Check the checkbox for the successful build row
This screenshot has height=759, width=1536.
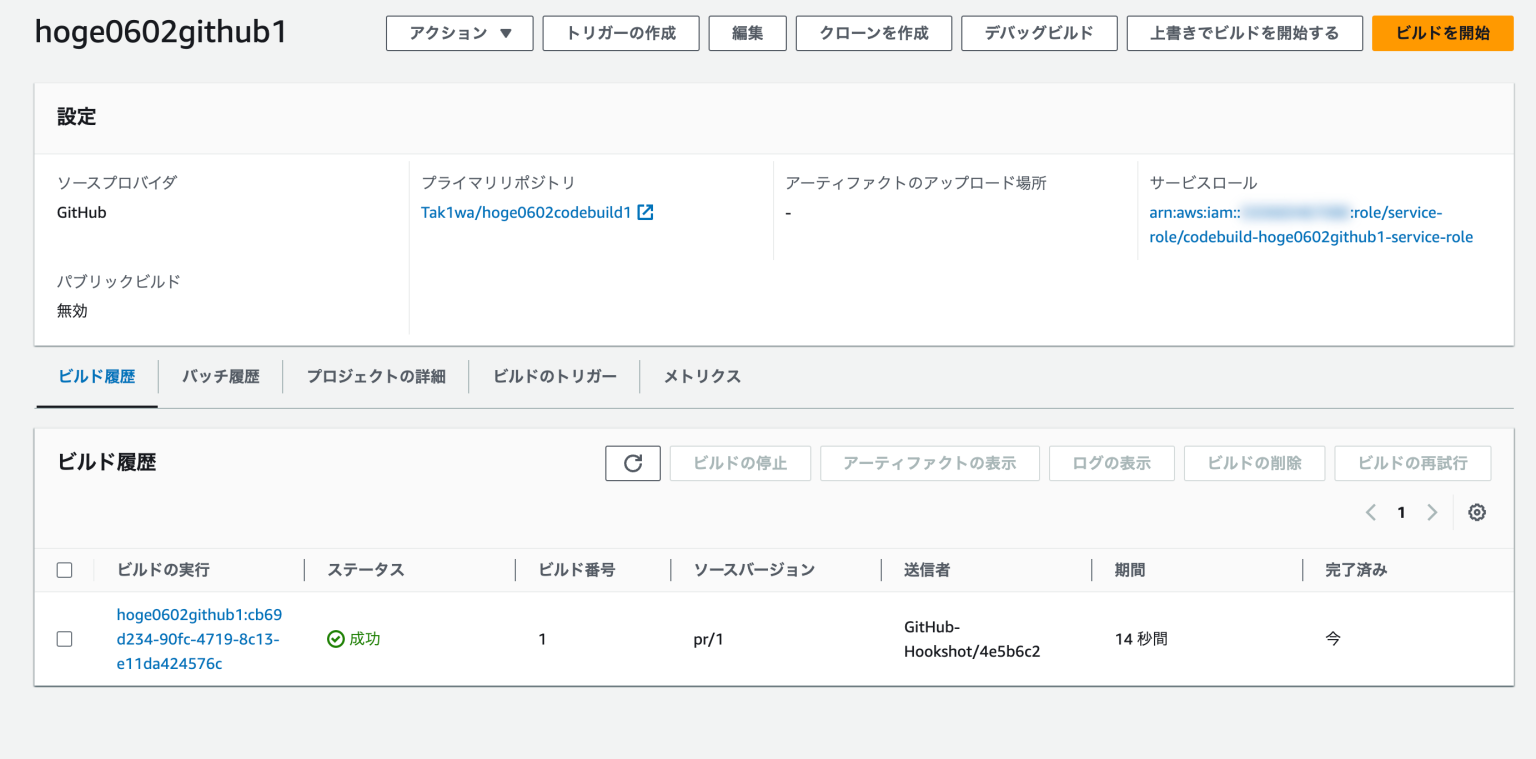(64, 638)
